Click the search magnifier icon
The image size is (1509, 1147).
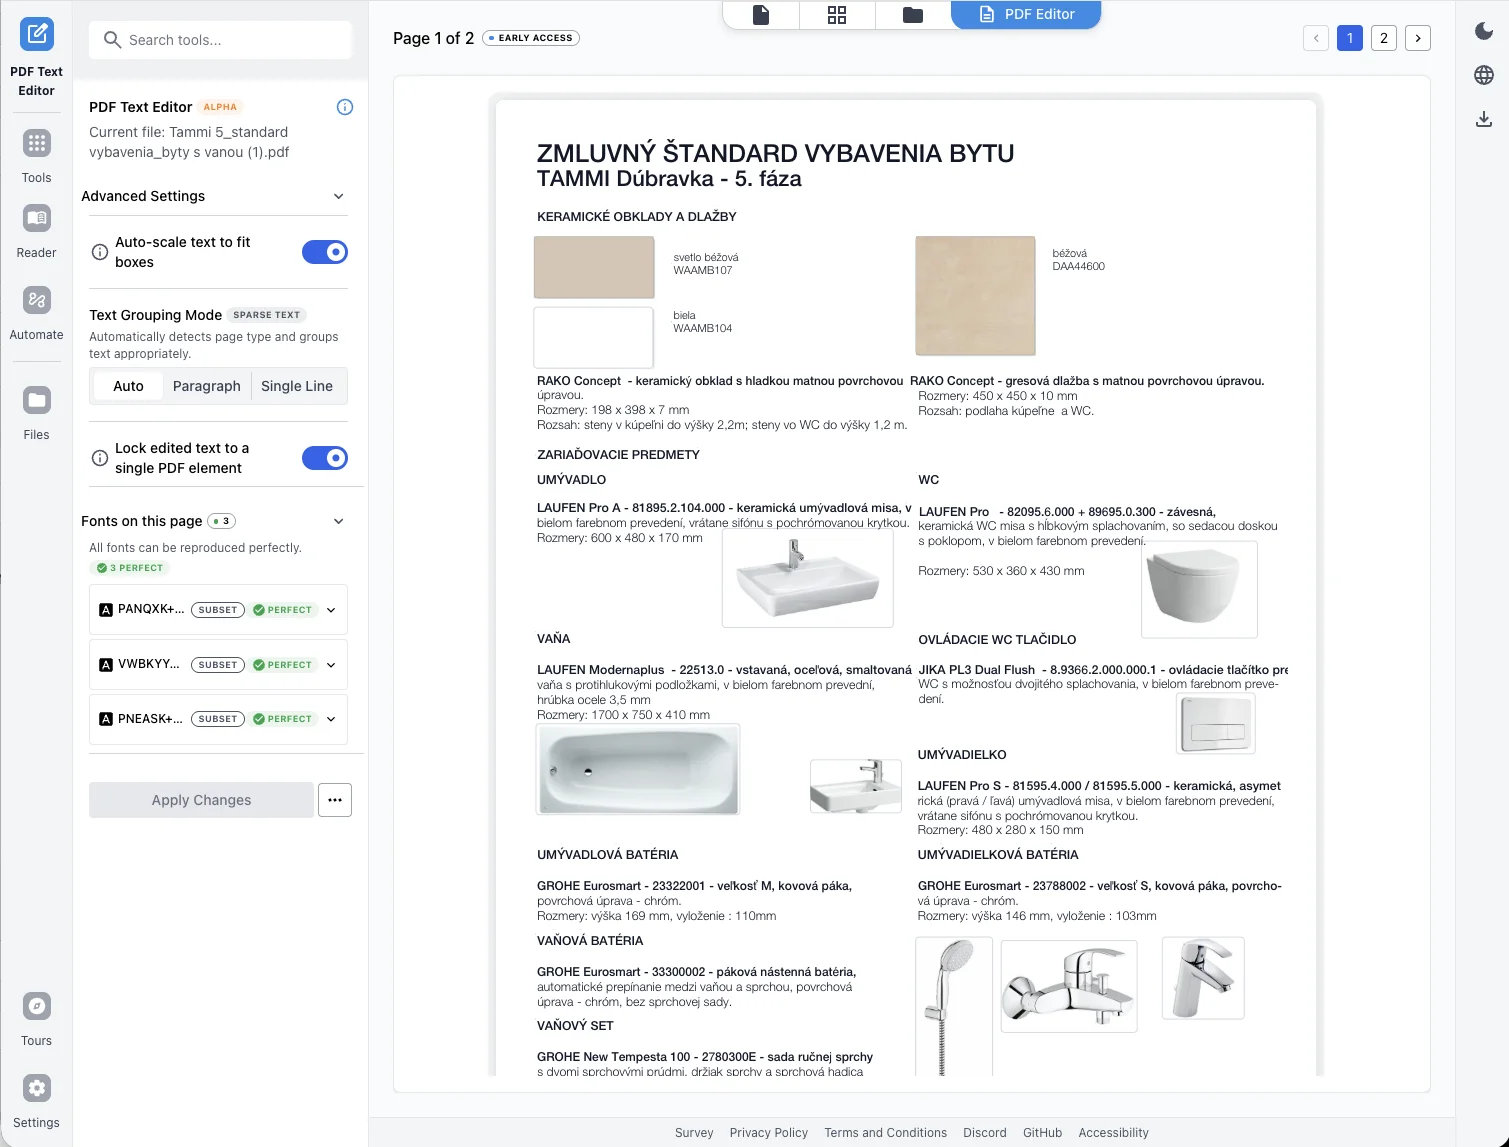click(113, 40)
